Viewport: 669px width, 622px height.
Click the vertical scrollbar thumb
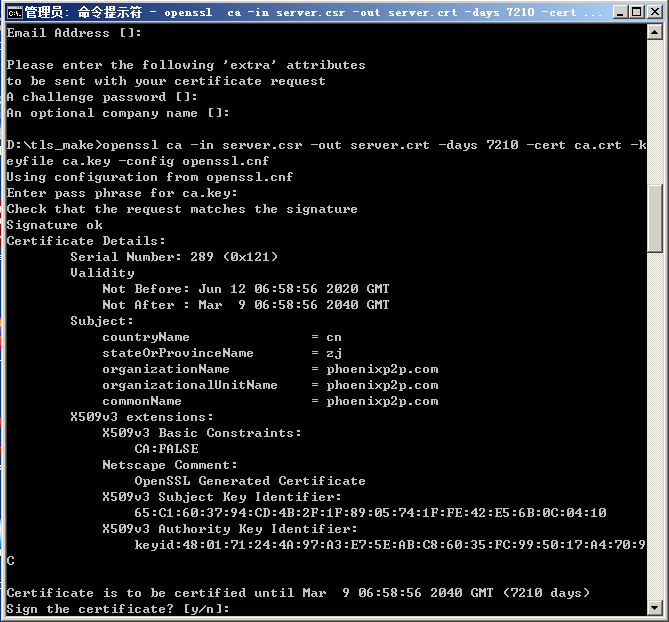pos(654,218)
